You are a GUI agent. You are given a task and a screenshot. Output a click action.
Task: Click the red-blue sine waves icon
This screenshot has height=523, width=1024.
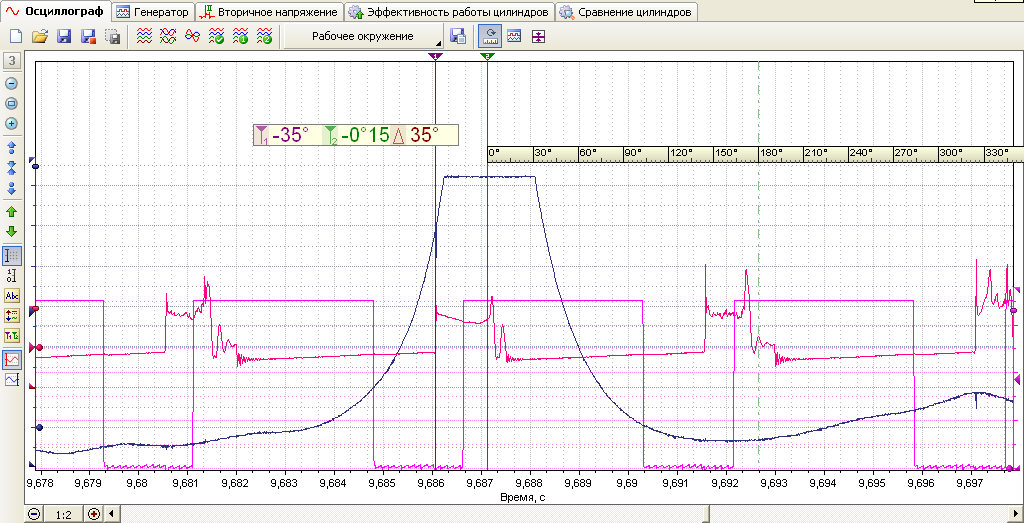tap(192, 37)
